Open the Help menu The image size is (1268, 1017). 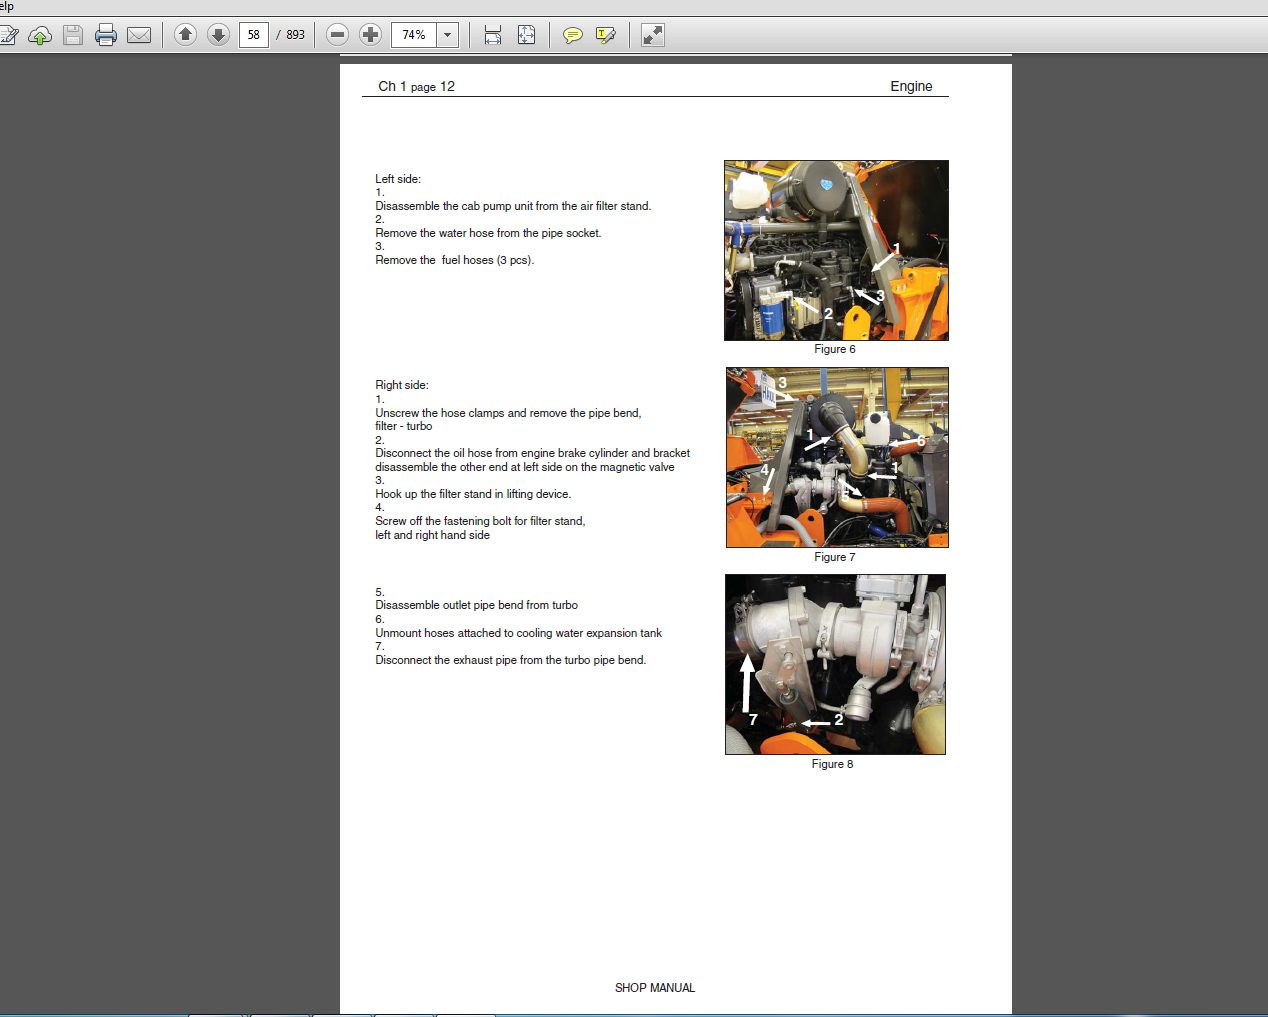[8, 6]
